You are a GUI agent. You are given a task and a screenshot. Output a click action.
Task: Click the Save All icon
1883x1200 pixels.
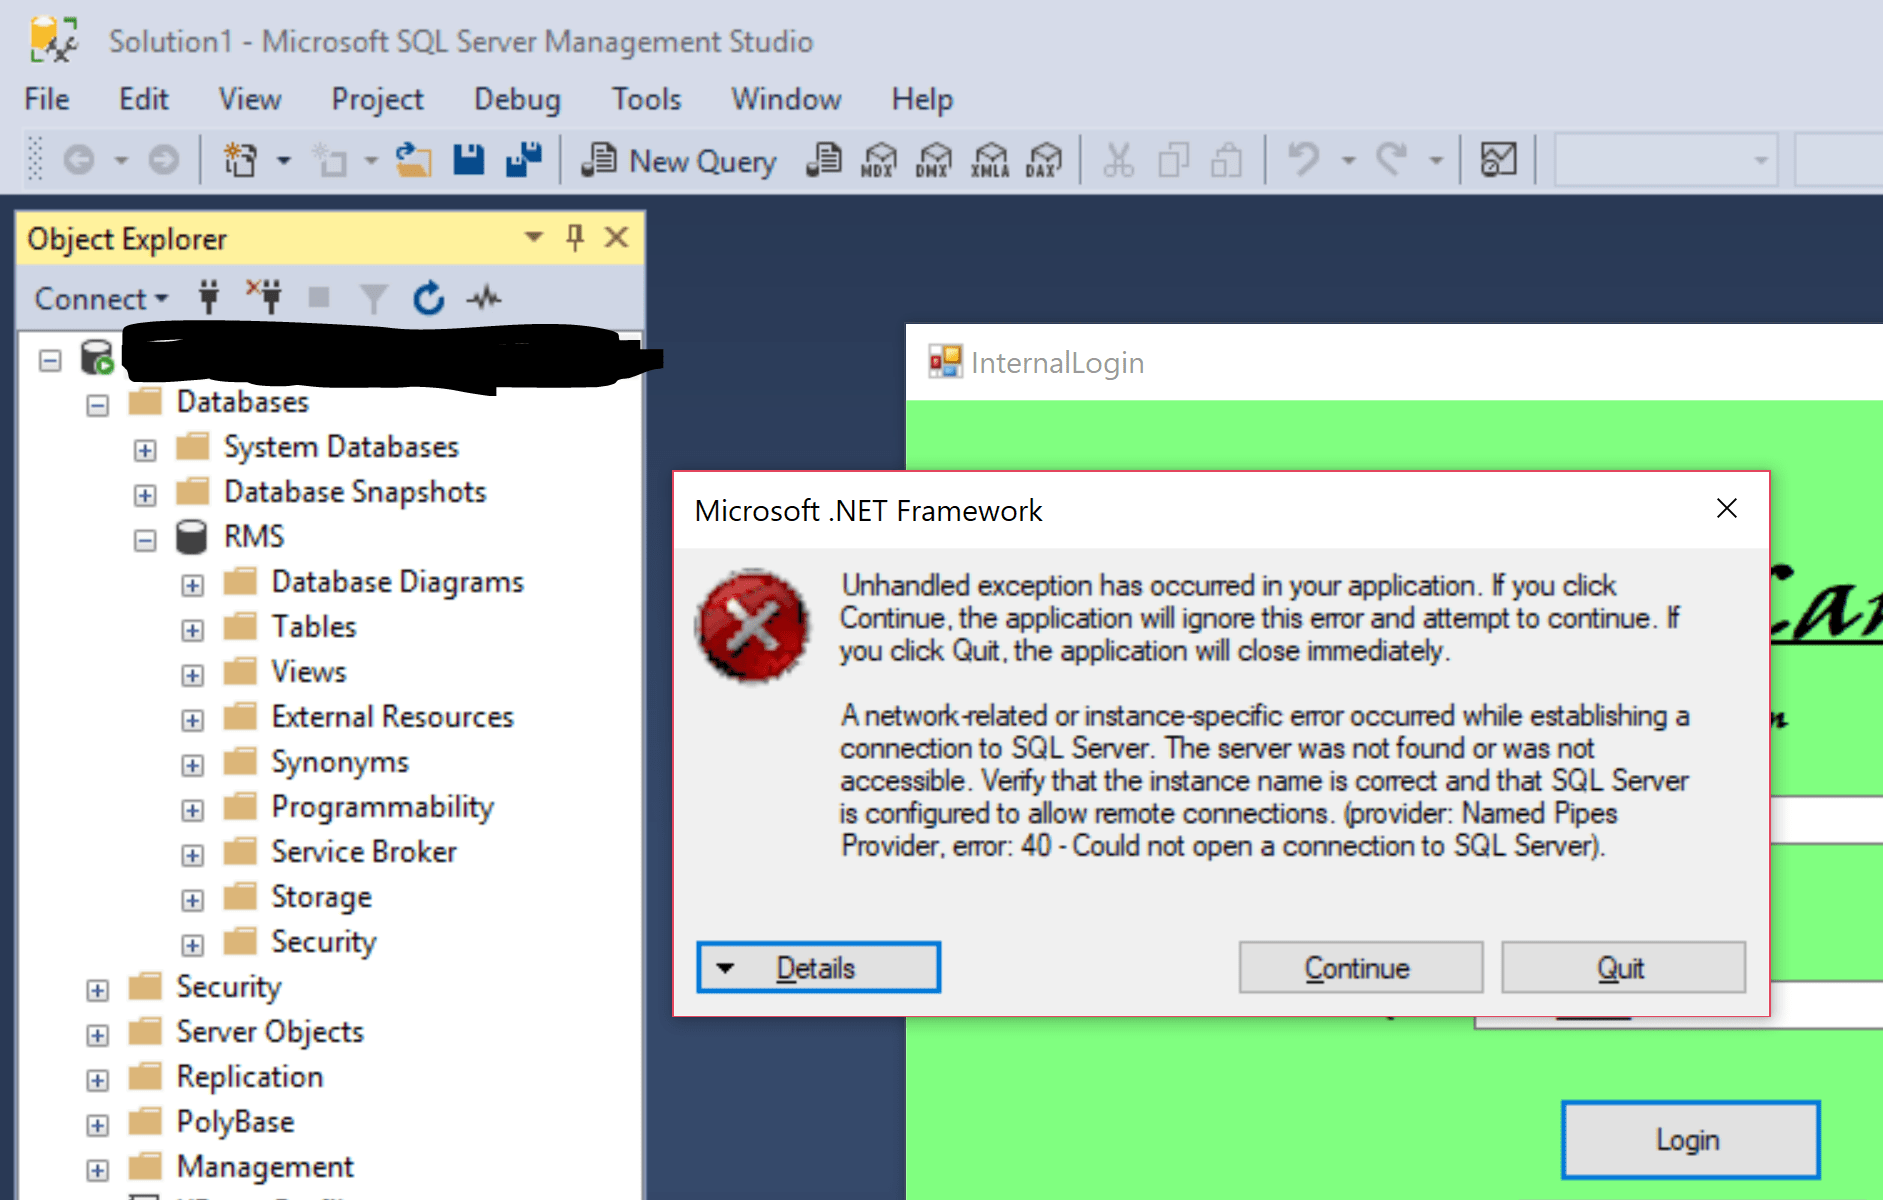click(523, 160)
